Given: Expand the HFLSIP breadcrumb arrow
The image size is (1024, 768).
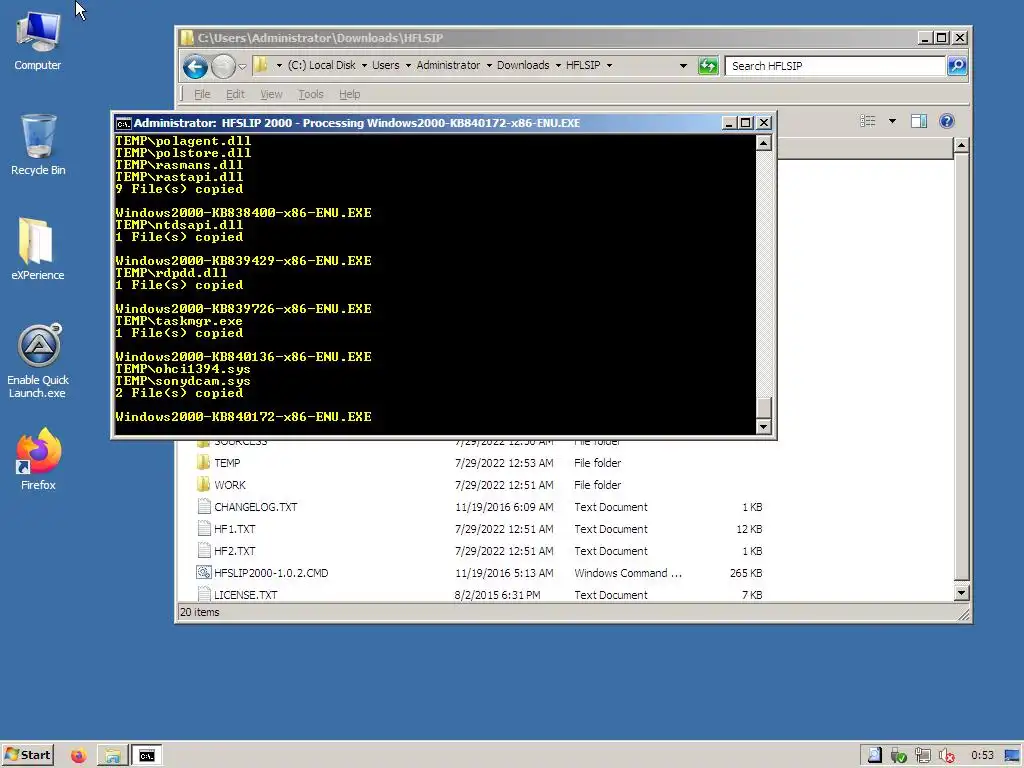Looking at the screenshot, I should tap(609, 65).
